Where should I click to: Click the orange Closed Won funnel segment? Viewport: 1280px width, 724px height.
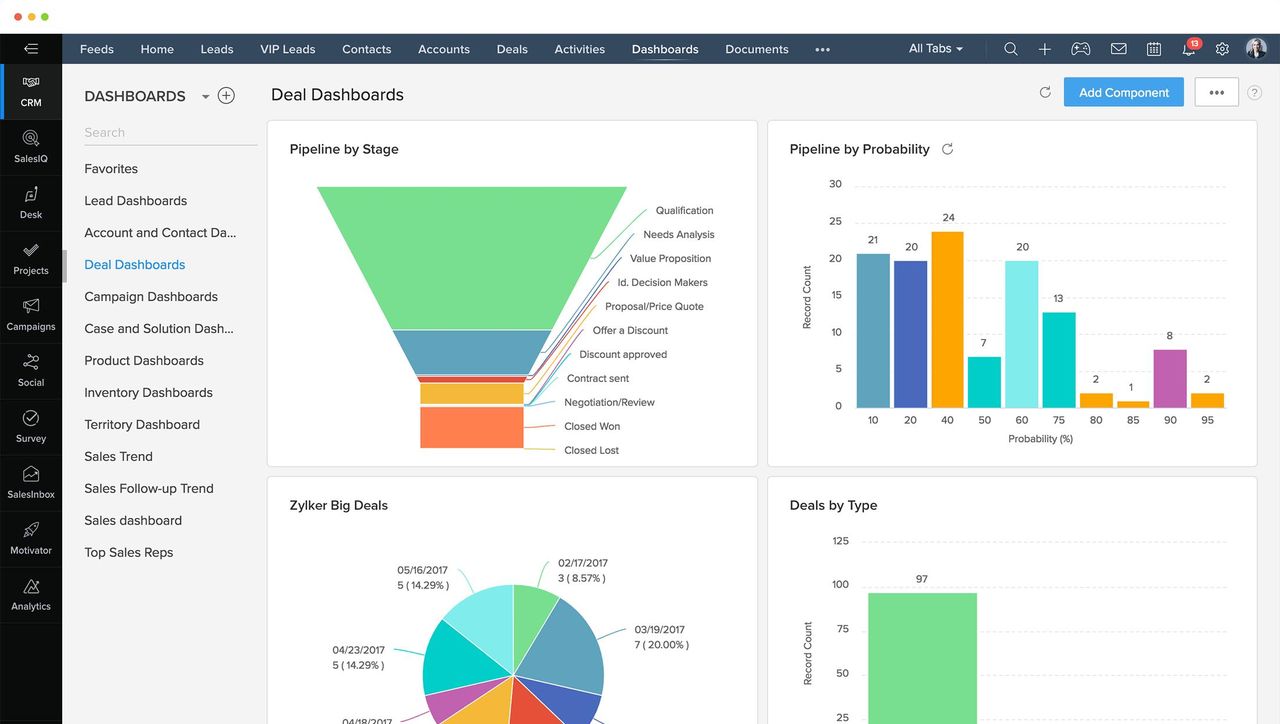tap(472, 427)
